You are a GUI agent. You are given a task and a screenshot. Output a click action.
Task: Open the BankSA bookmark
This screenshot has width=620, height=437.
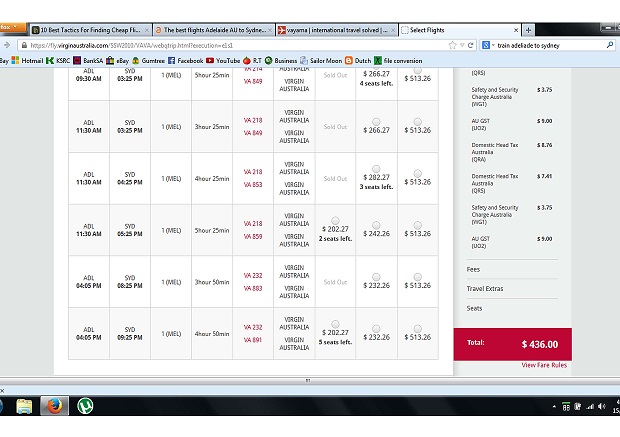(88, 61)
